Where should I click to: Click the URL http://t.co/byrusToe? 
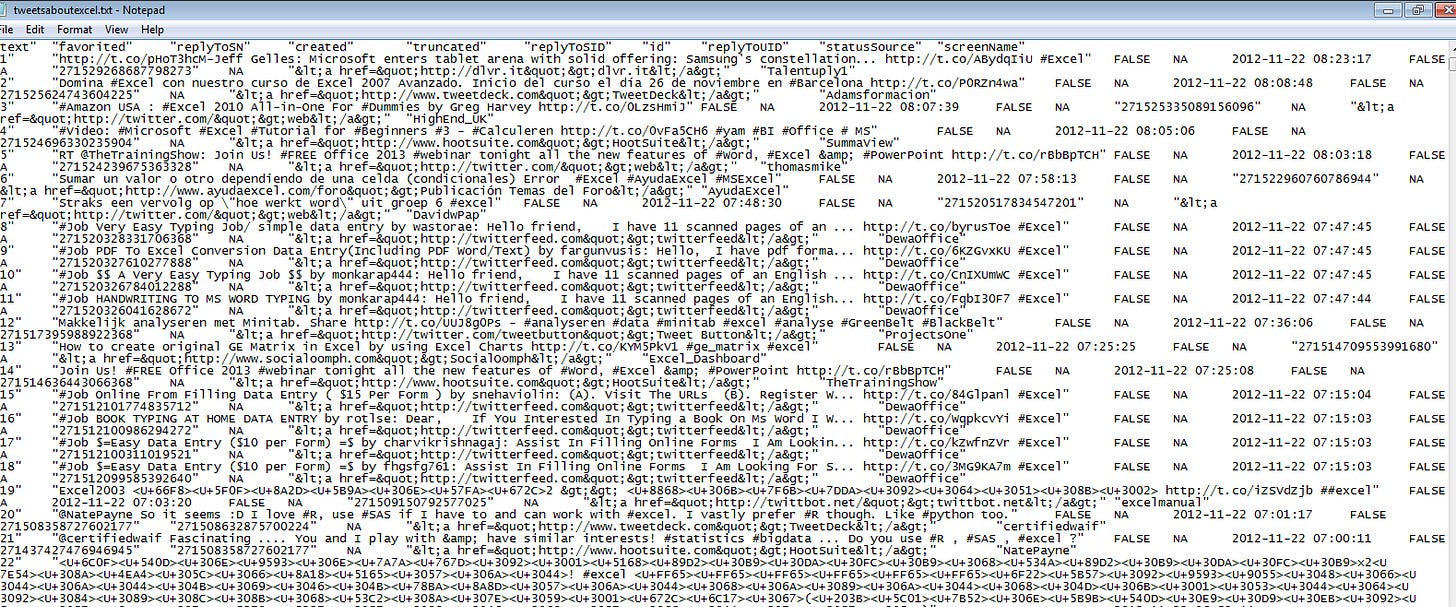[x=935, y=229]
